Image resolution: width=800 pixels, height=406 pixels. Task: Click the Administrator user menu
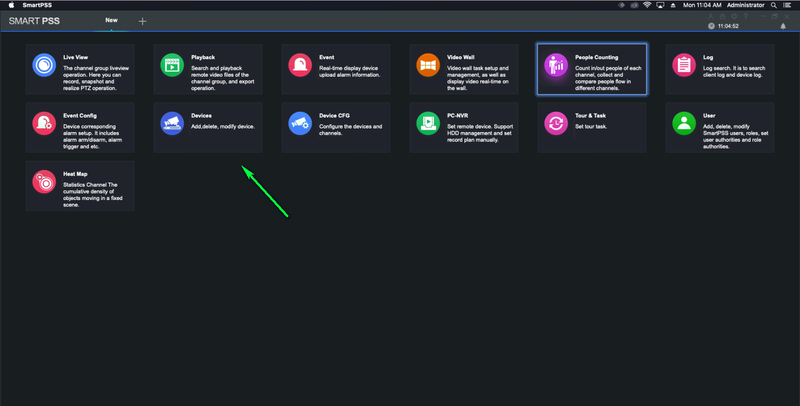745,5
